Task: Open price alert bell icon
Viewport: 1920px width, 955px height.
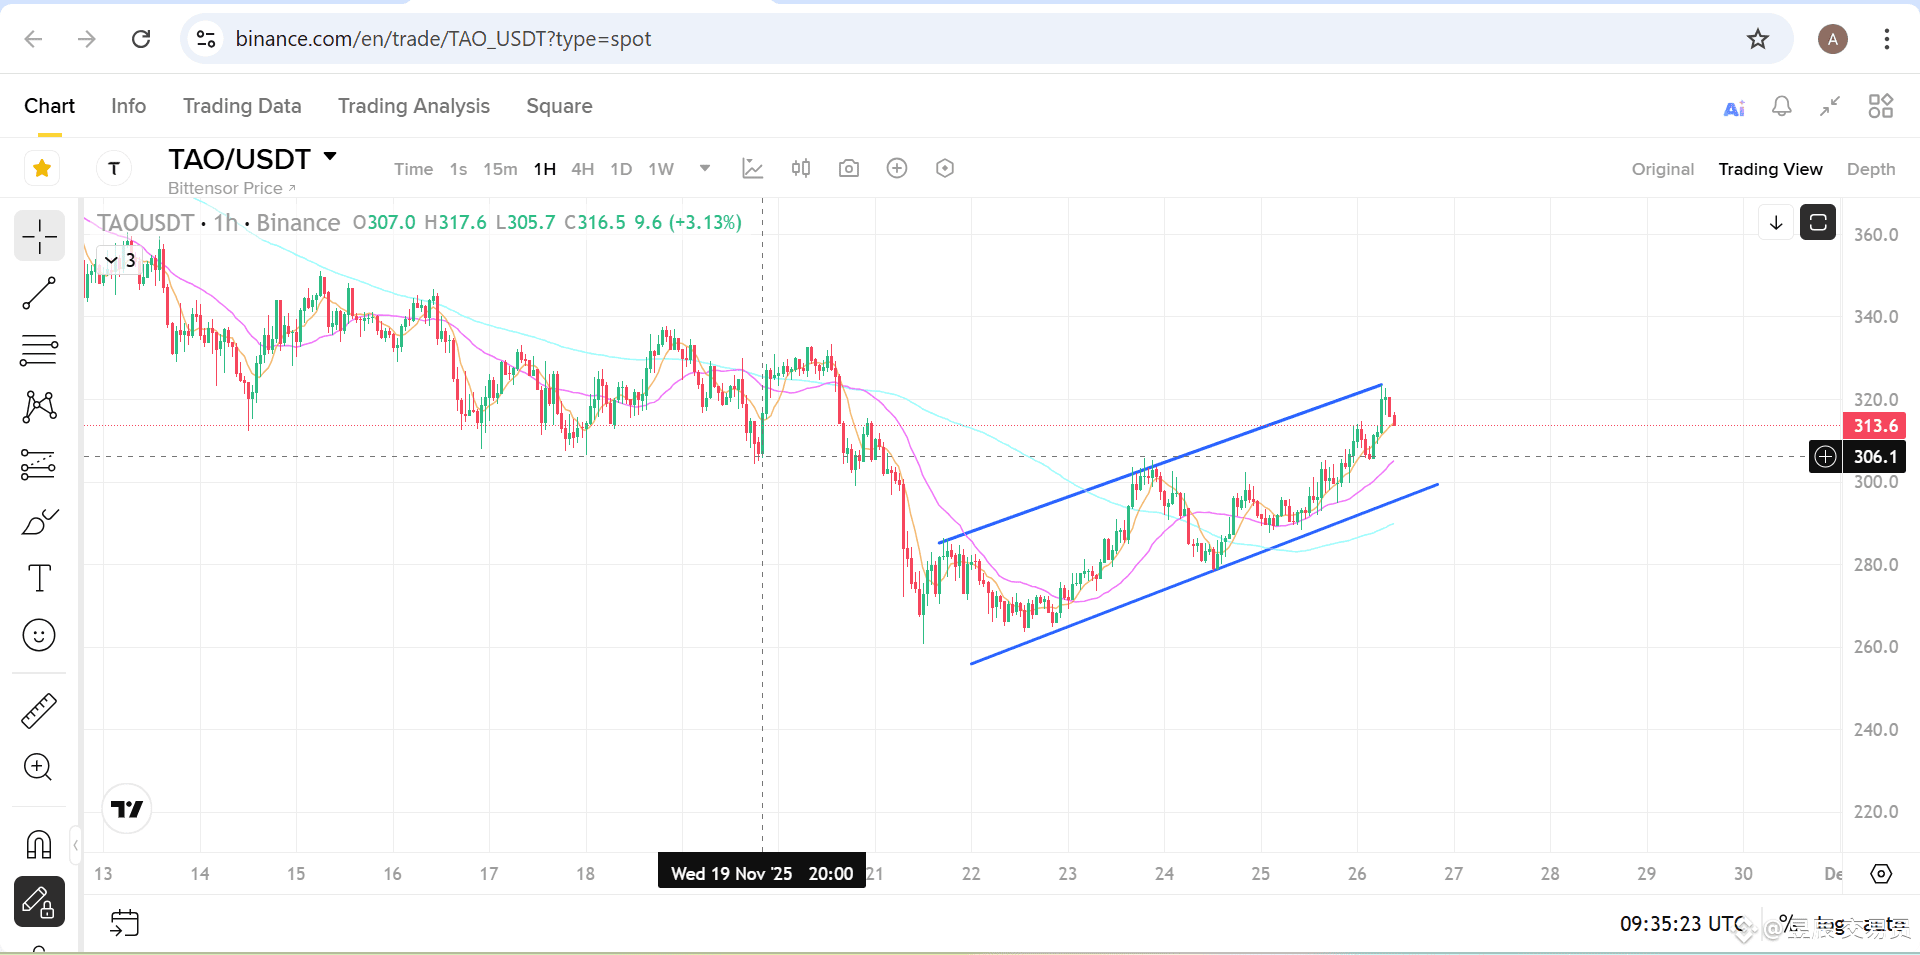Action: click(x=1782, y=106)
